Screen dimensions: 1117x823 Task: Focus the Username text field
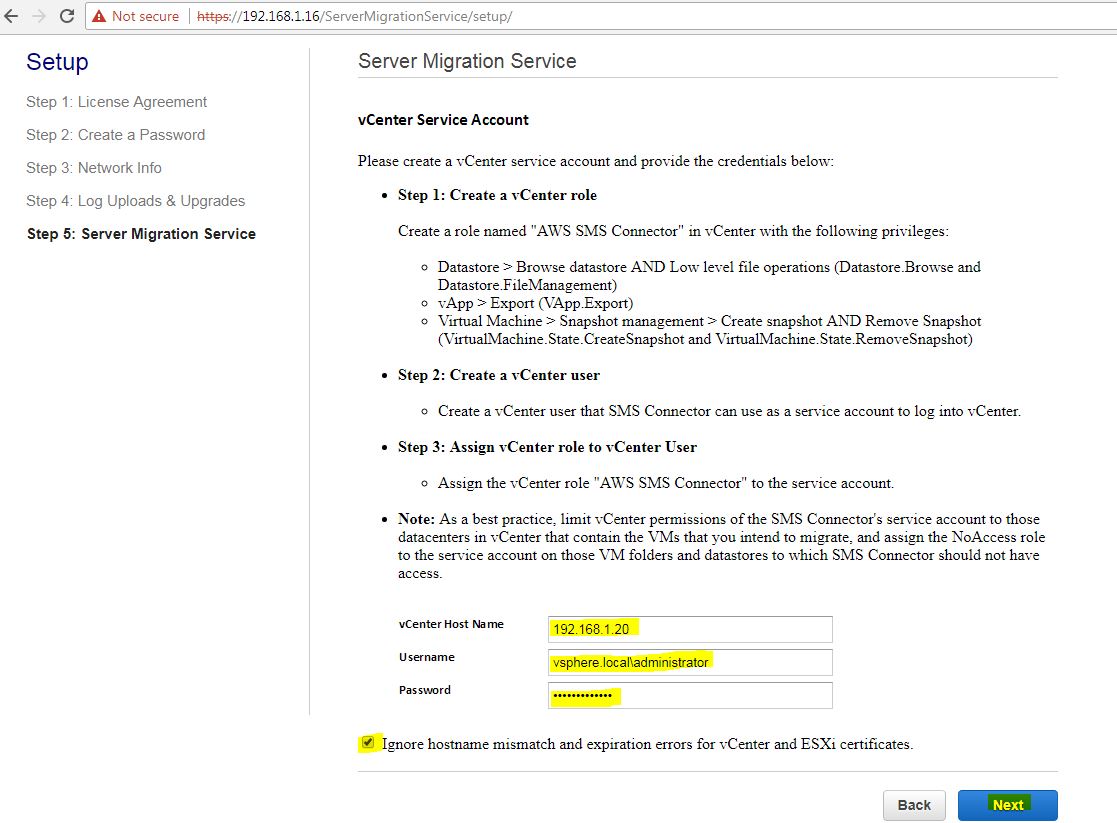pyautogui.click(x=689, y=662)
